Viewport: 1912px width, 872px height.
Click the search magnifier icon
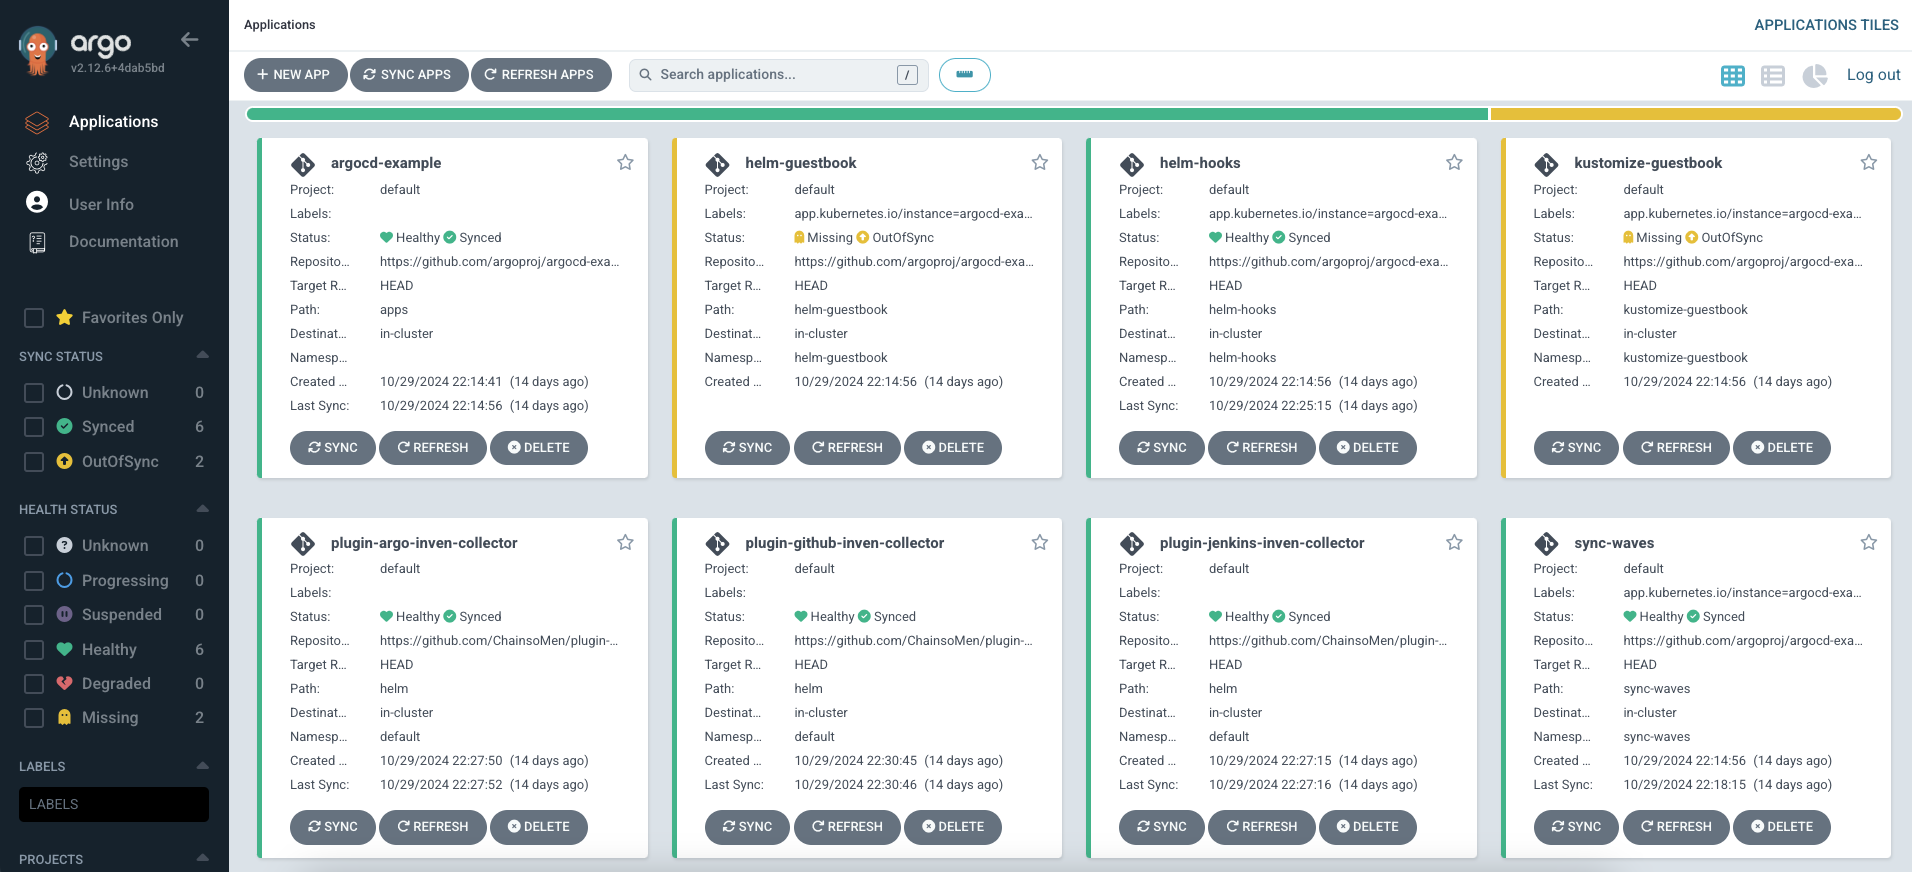point(646,75)
